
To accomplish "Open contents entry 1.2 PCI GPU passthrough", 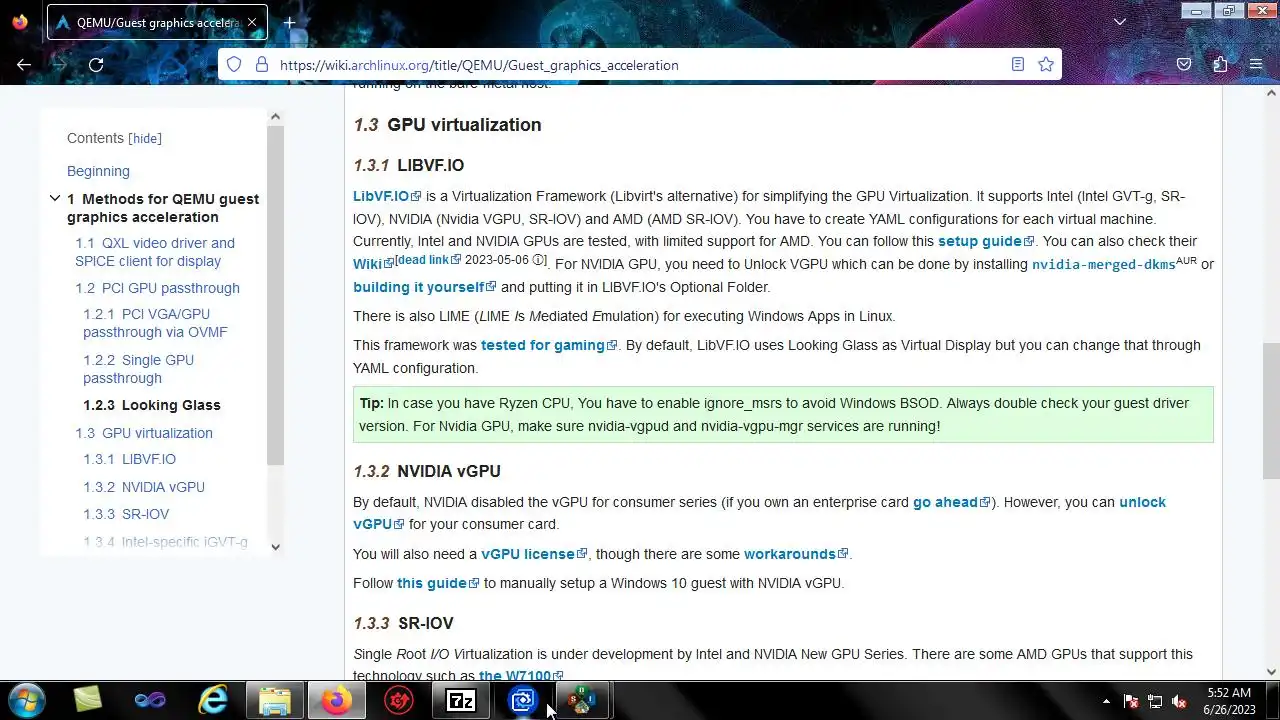I will 157,288.
